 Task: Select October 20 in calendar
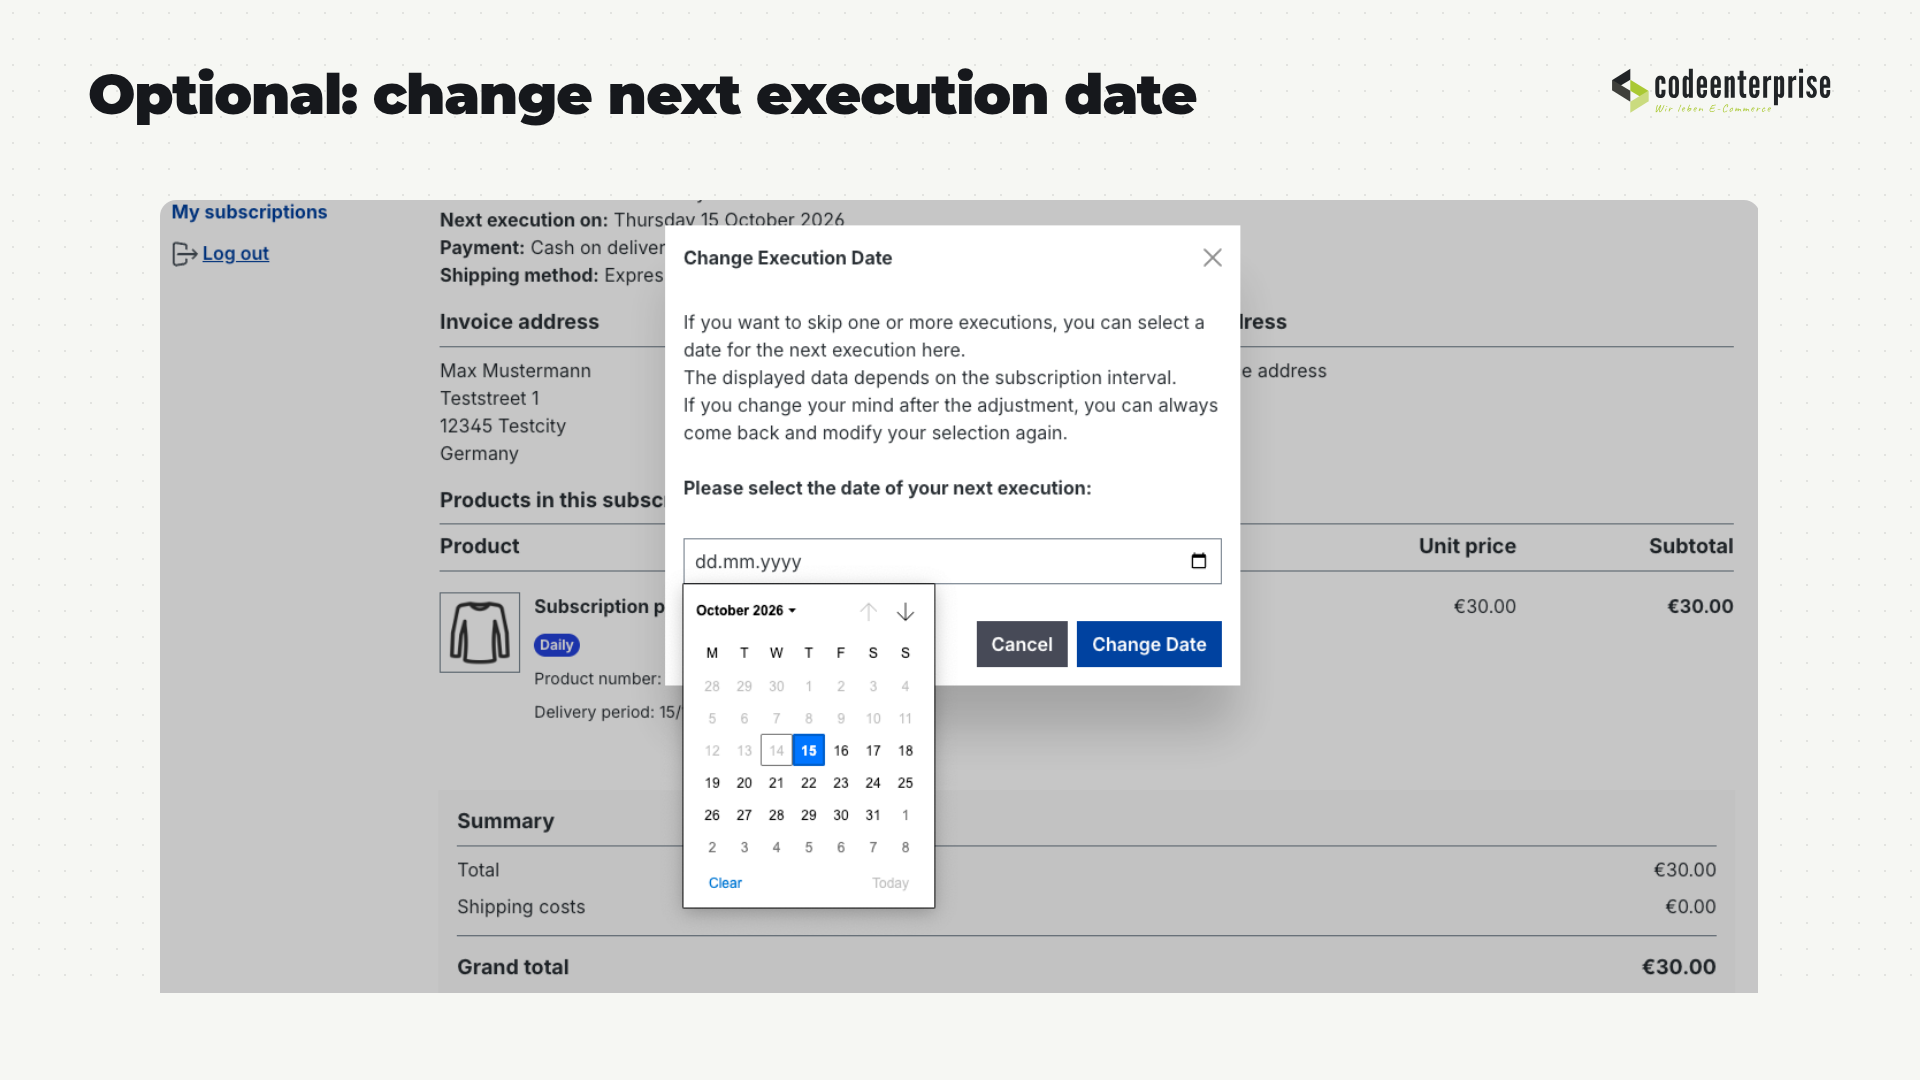pyautogui.click(x=744, y=783)
